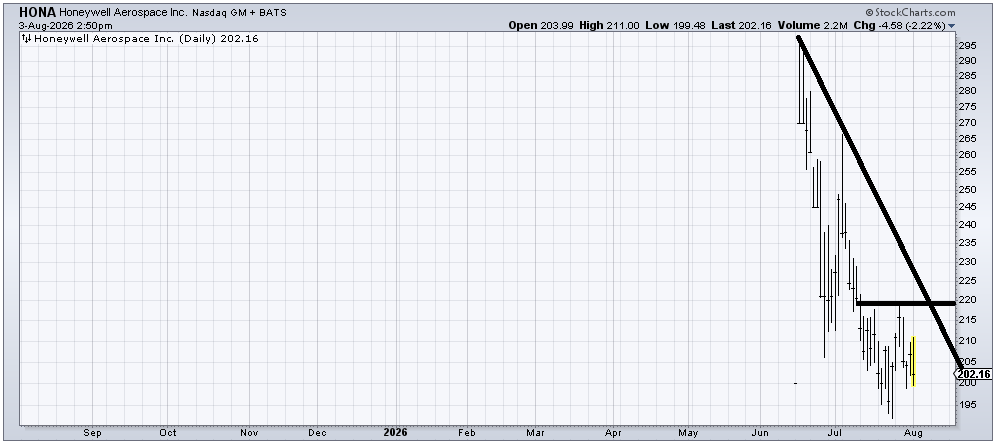The width and height of the screenshot is (993, 442).
Task: Click the Dec label on time axis
Action: pyautogui.click(x=317, y=433)
